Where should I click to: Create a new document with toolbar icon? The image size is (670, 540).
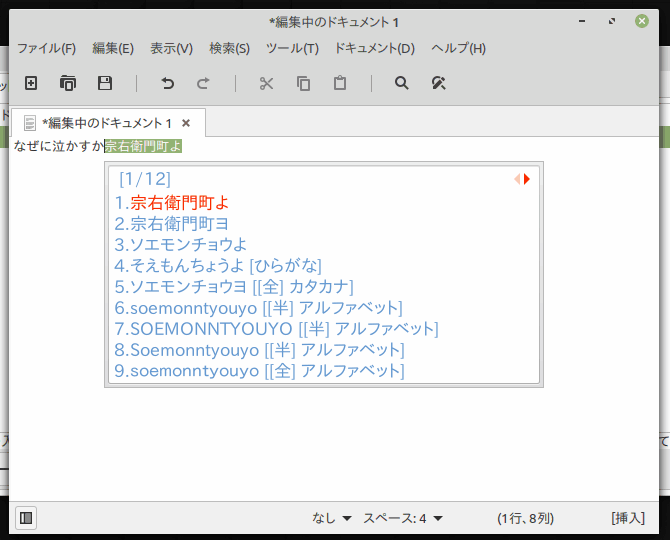[x=31, y=83]
